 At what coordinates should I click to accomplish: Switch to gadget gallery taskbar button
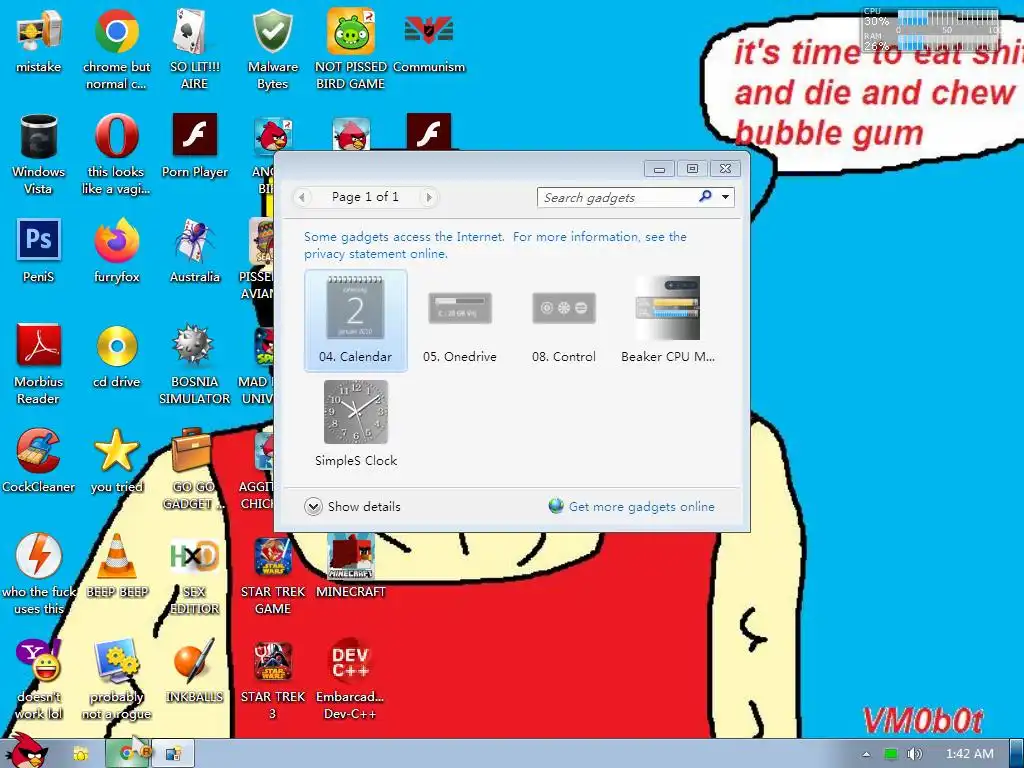pyautogui.click(x=173, y=754)
